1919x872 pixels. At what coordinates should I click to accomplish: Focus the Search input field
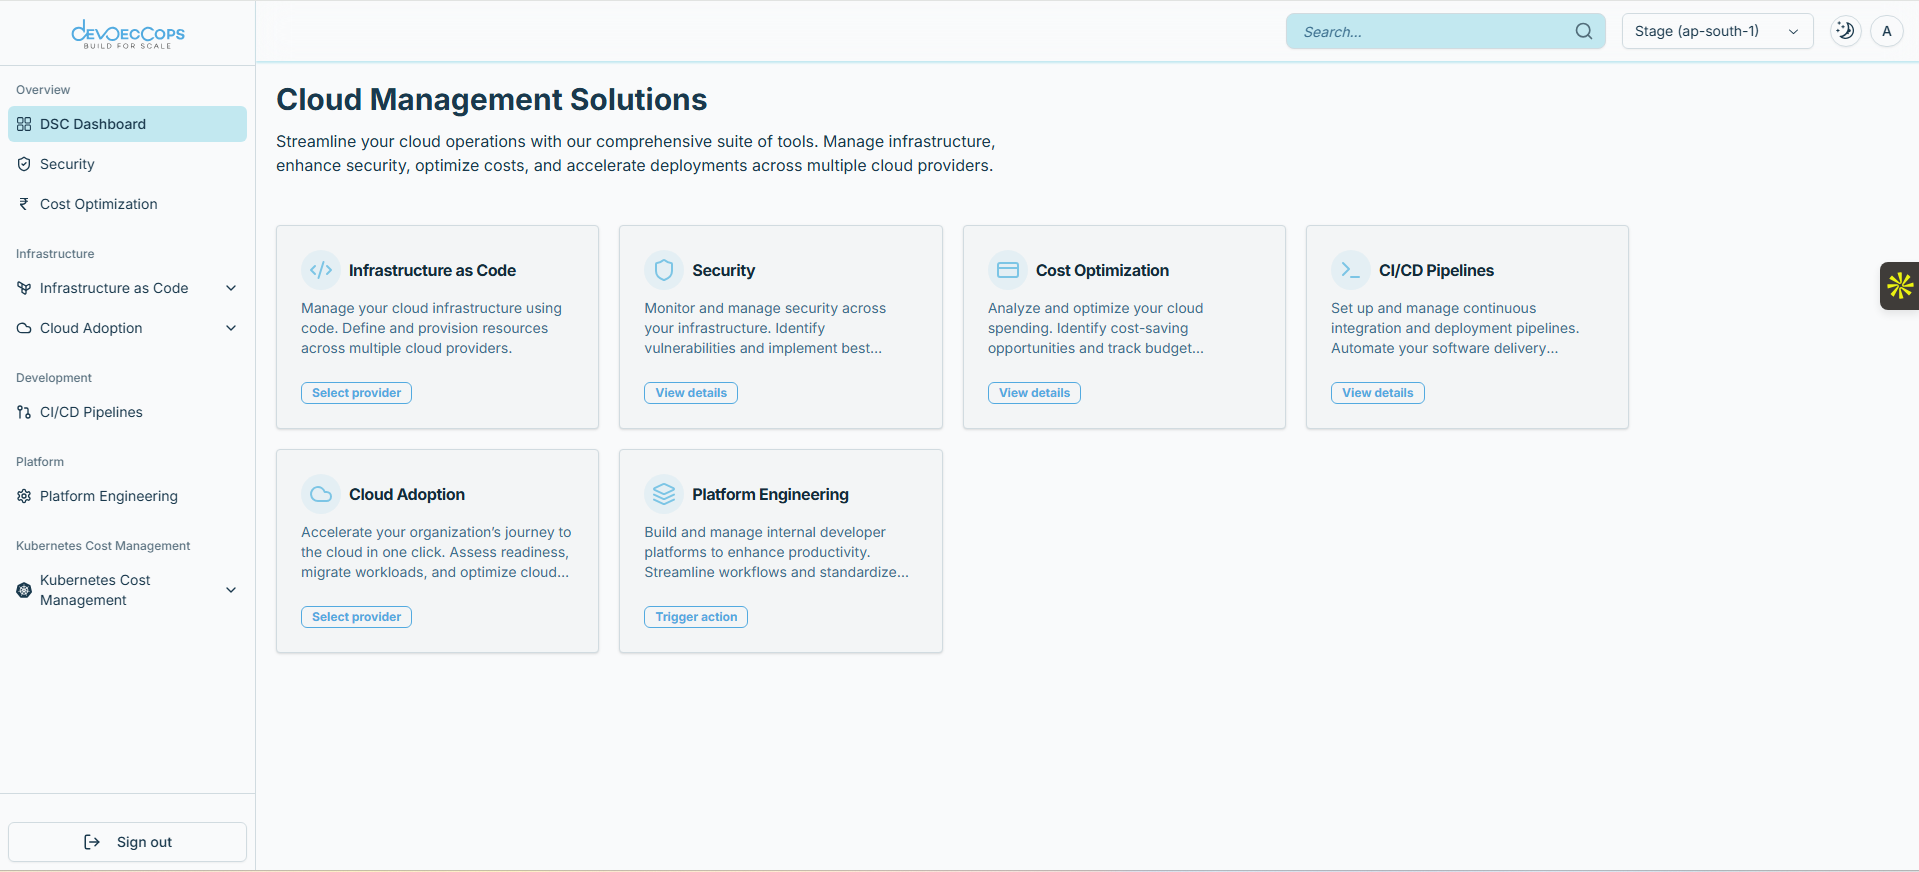[1430, 32]
